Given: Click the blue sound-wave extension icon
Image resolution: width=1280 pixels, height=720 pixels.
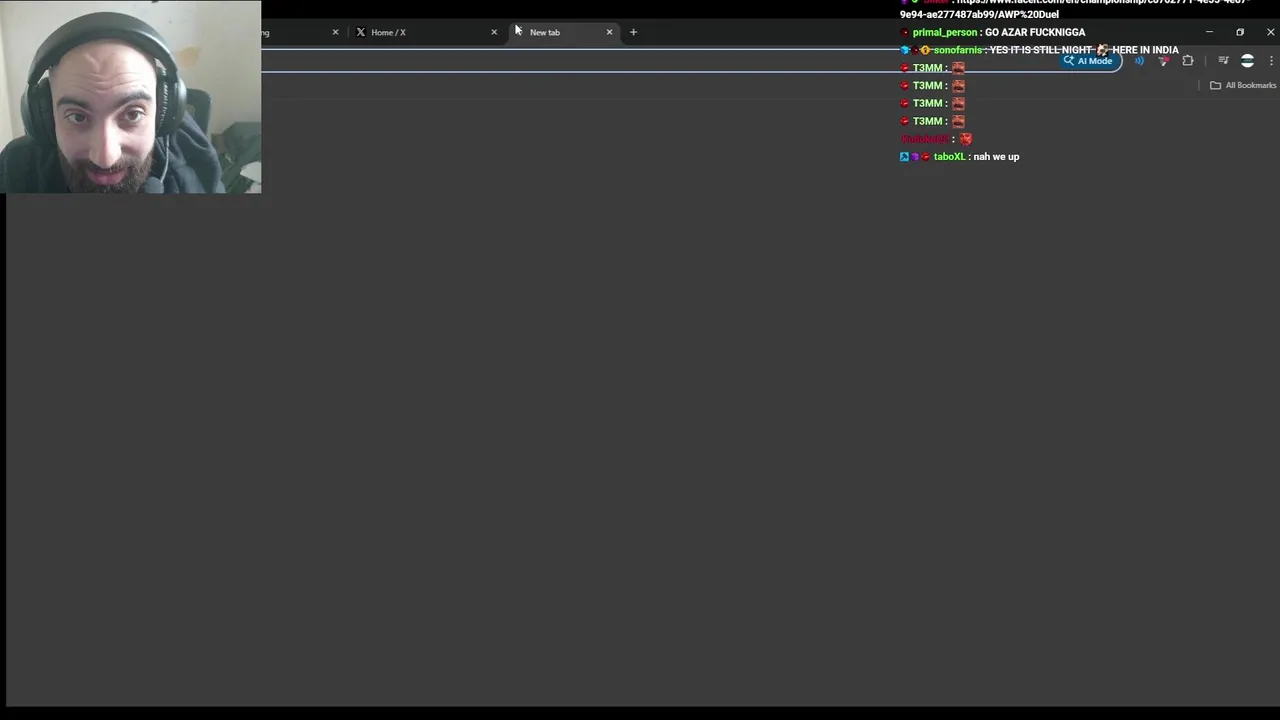Looking at the screenshot, I should point(1139,61).
